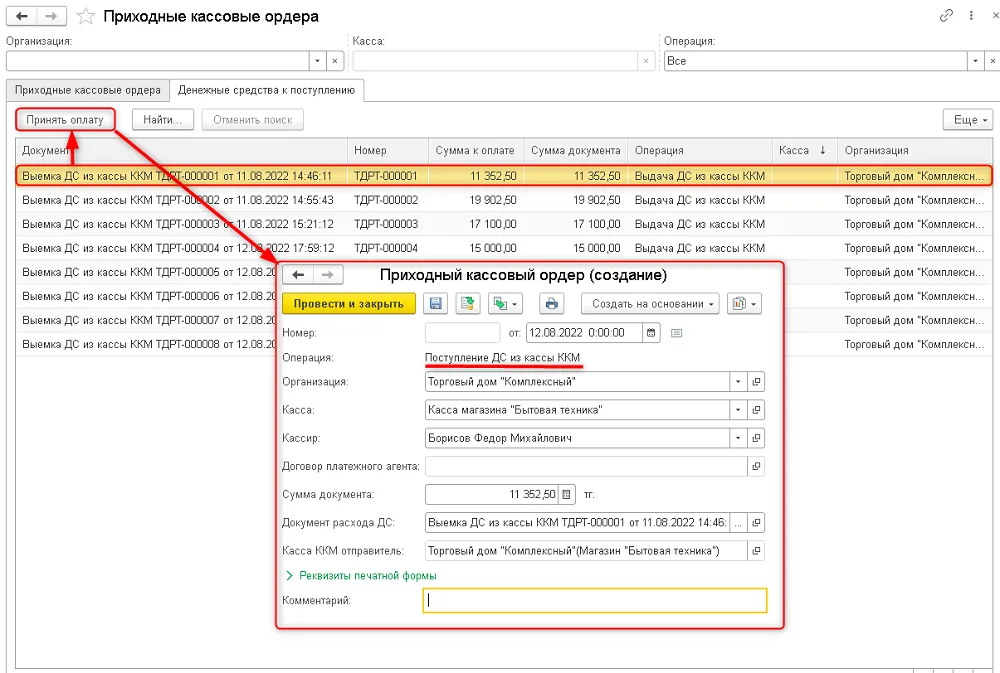Screen dimensions: 1000x673
Task: Open the calculator in Сумма документа field
Action: [x=566, y=494]
